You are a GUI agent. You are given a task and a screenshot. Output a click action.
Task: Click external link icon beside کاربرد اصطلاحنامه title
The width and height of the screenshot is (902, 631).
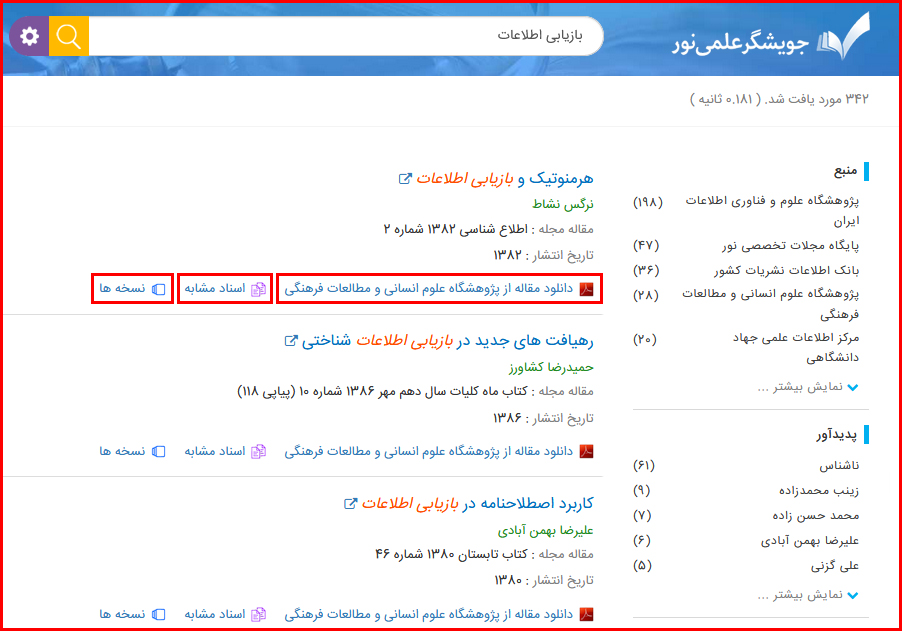coord(350,502)
